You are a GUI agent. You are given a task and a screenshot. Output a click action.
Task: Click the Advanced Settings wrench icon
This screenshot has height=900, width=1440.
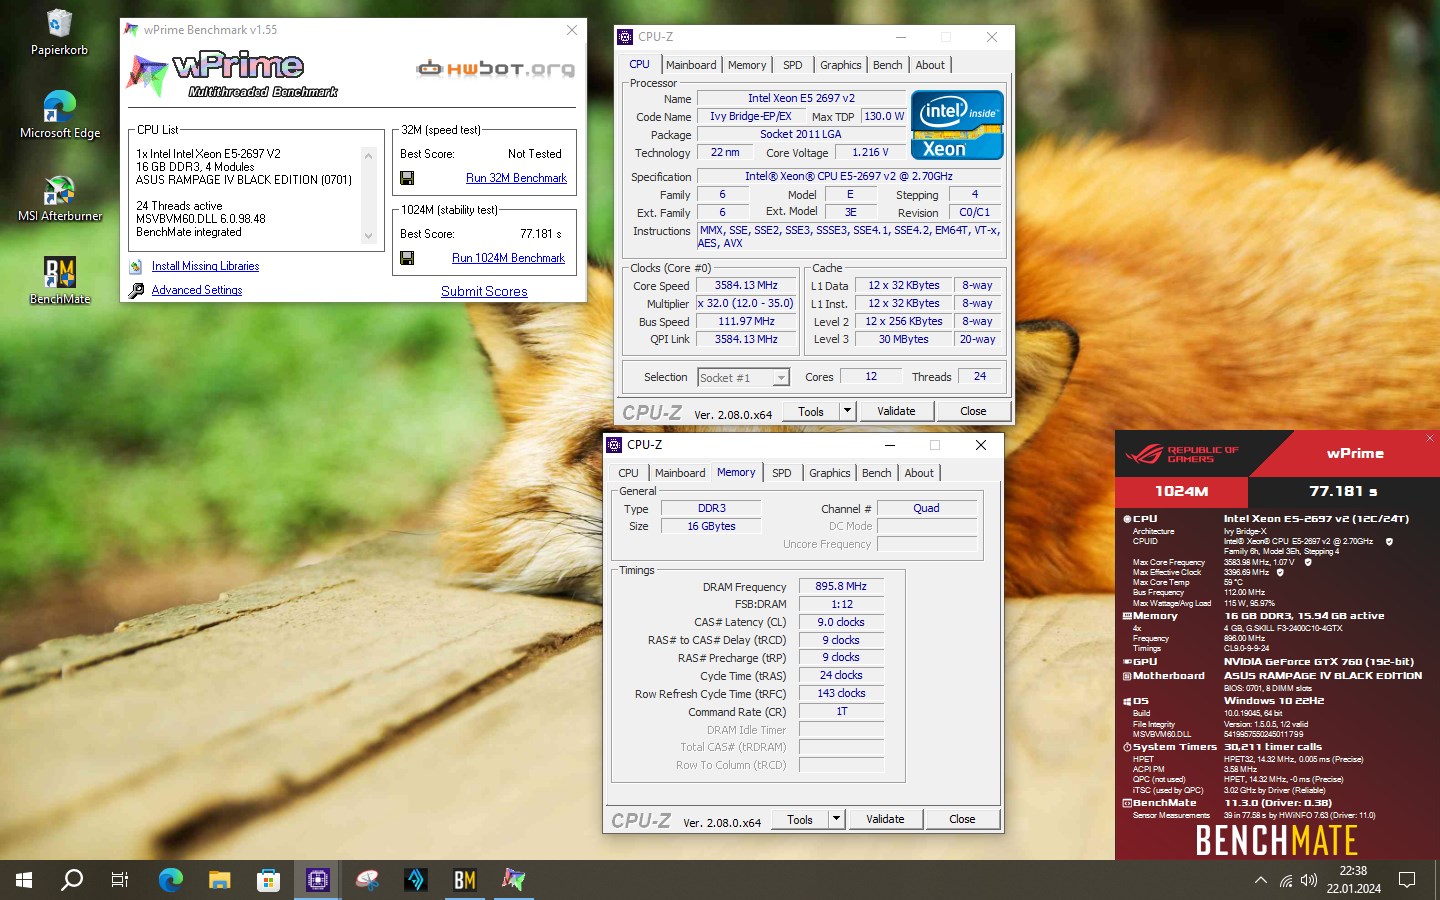[x=136, y=290]
